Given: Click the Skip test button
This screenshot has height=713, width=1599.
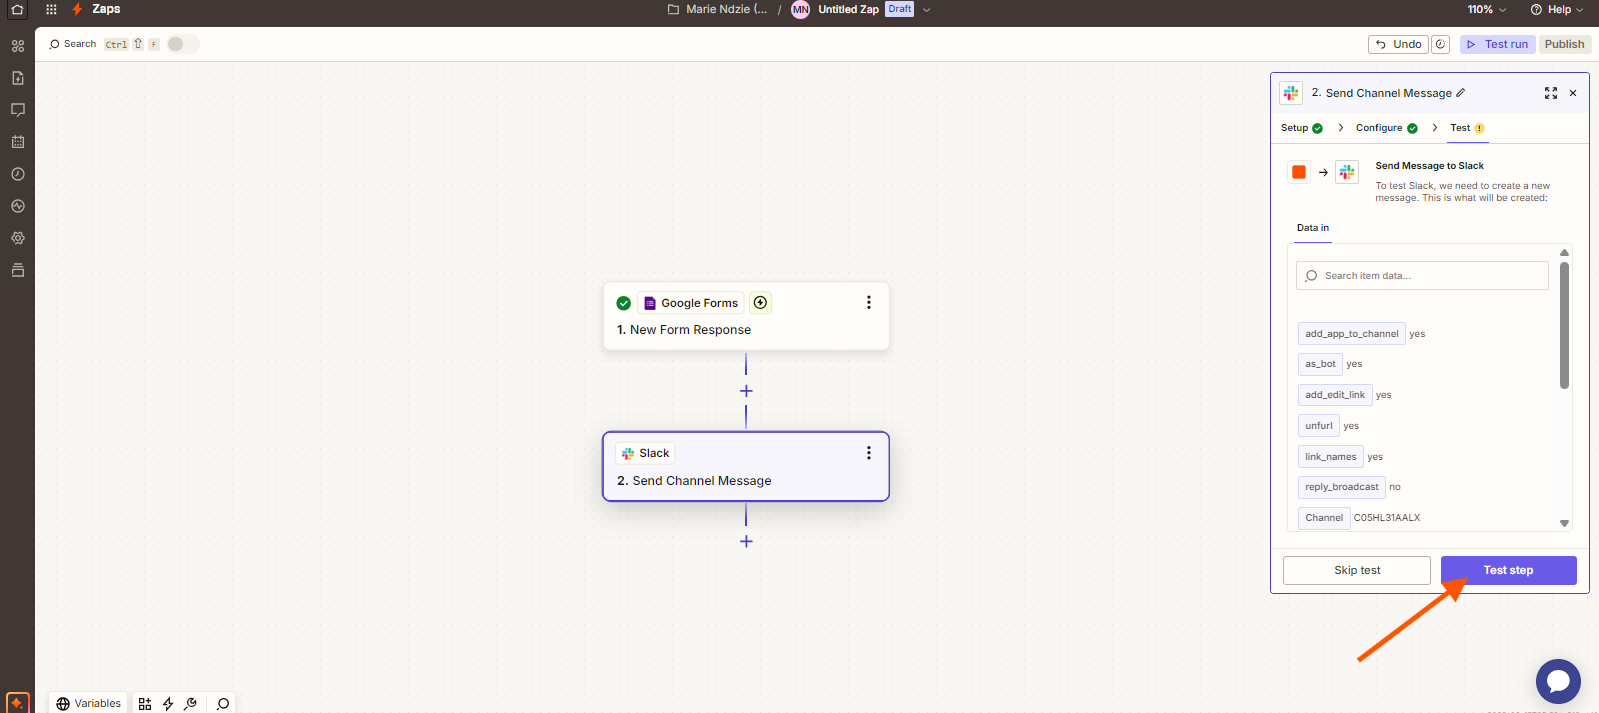Looking at the screenshot, I should (x=1357, y=570).
